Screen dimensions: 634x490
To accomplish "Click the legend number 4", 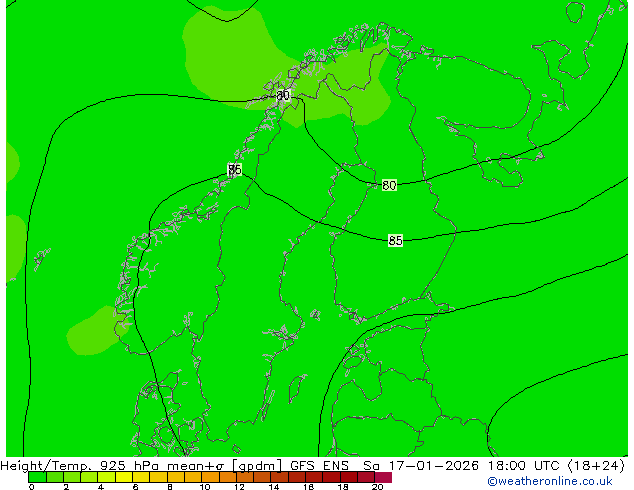I will click(x=101, y=487).
